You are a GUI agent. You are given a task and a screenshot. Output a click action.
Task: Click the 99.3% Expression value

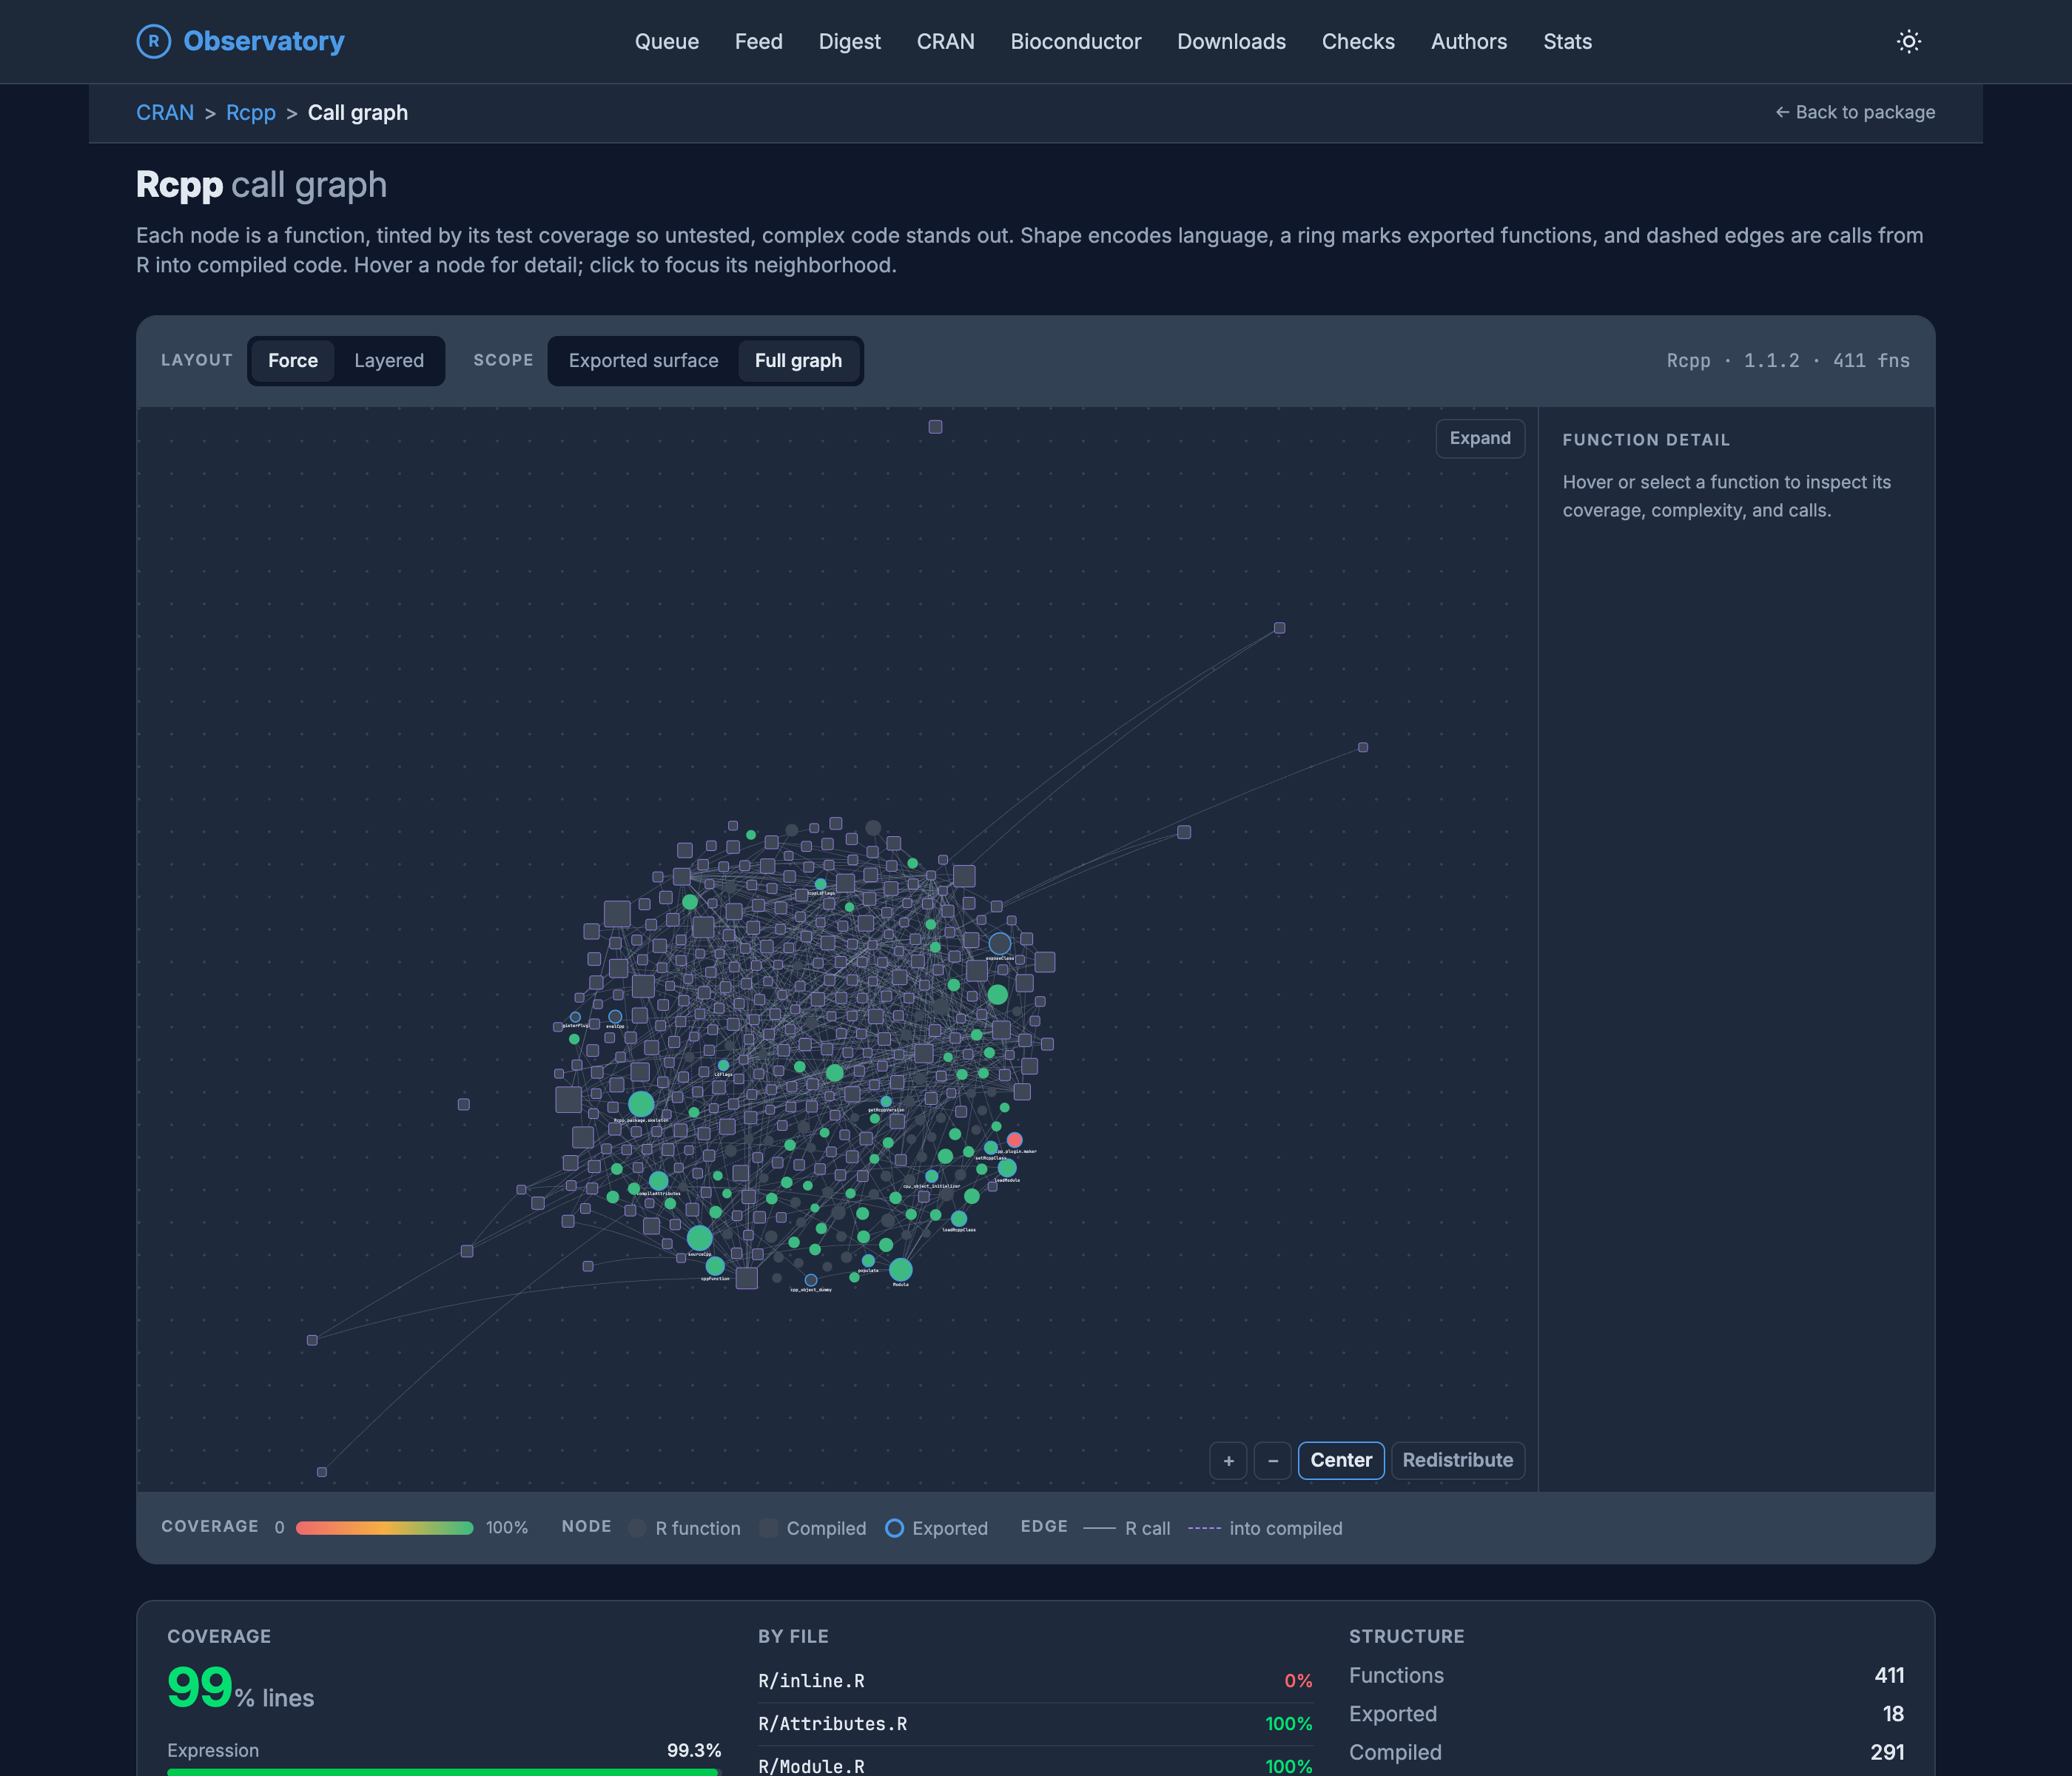pos(694,1750)
